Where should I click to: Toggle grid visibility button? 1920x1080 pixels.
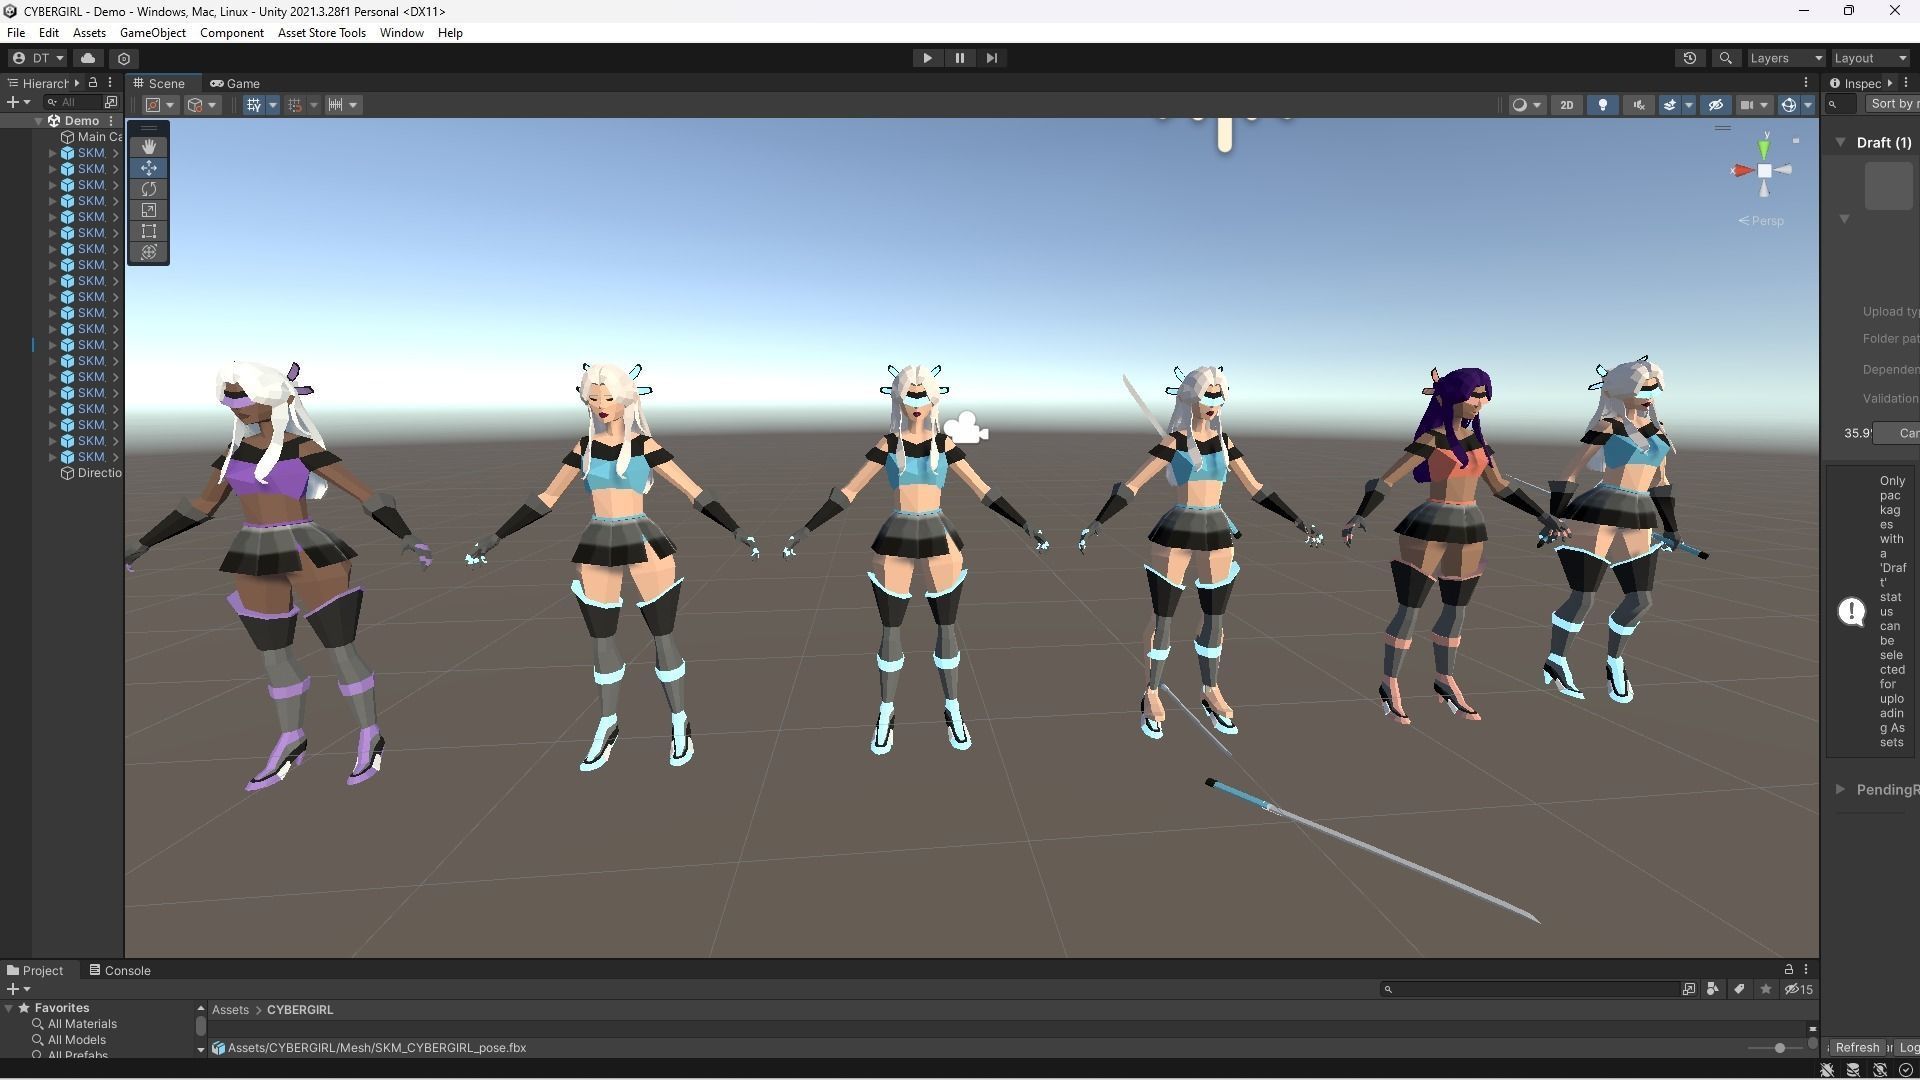pyautogui.click(x=253, y=105)
